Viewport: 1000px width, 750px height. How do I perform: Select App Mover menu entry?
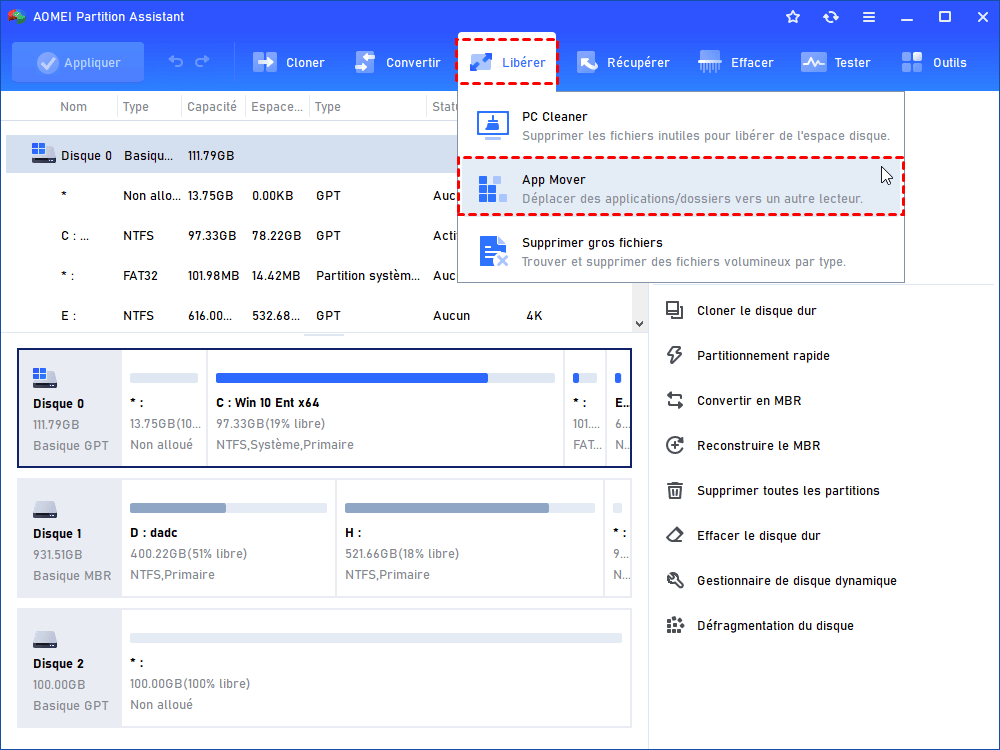680,188
